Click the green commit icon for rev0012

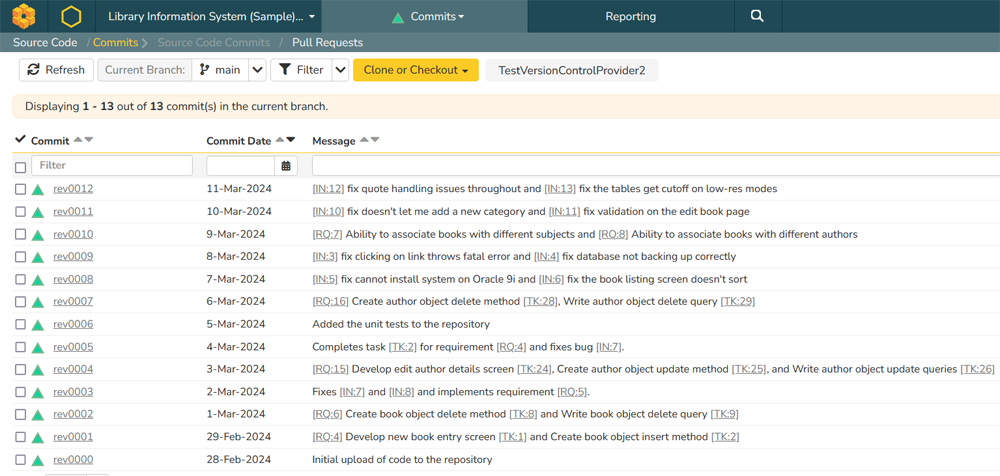[x=38, y=189]
